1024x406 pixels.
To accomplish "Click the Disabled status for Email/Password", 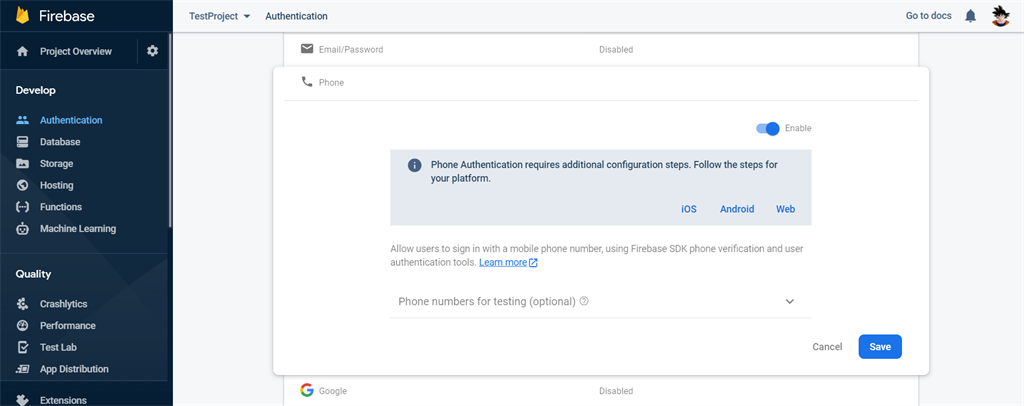I will coord(616,49).
